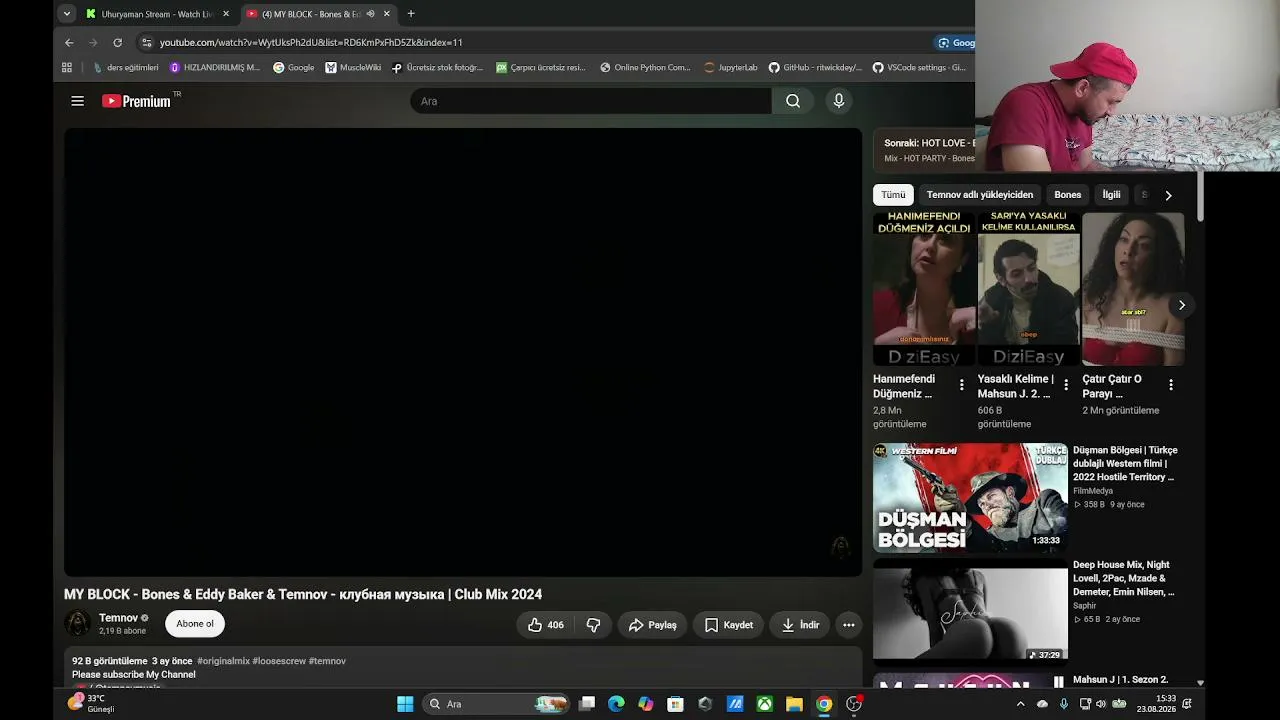Open the weather widget showing 33°C

click(90, 704)
